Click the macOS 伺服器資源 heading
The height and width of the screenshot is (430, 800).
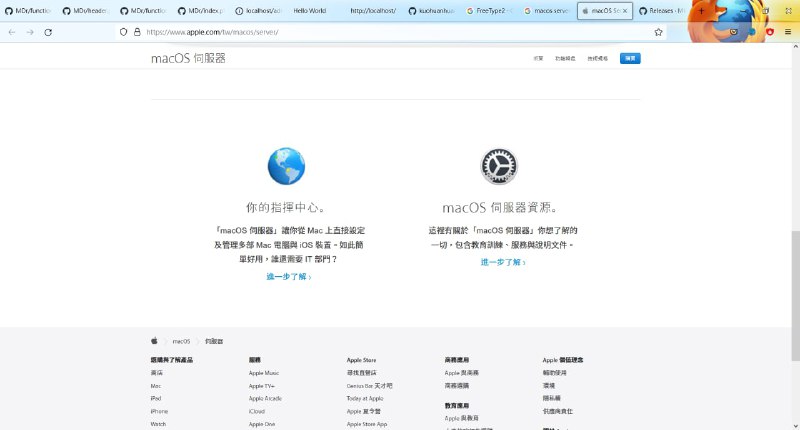click(499, 208)
